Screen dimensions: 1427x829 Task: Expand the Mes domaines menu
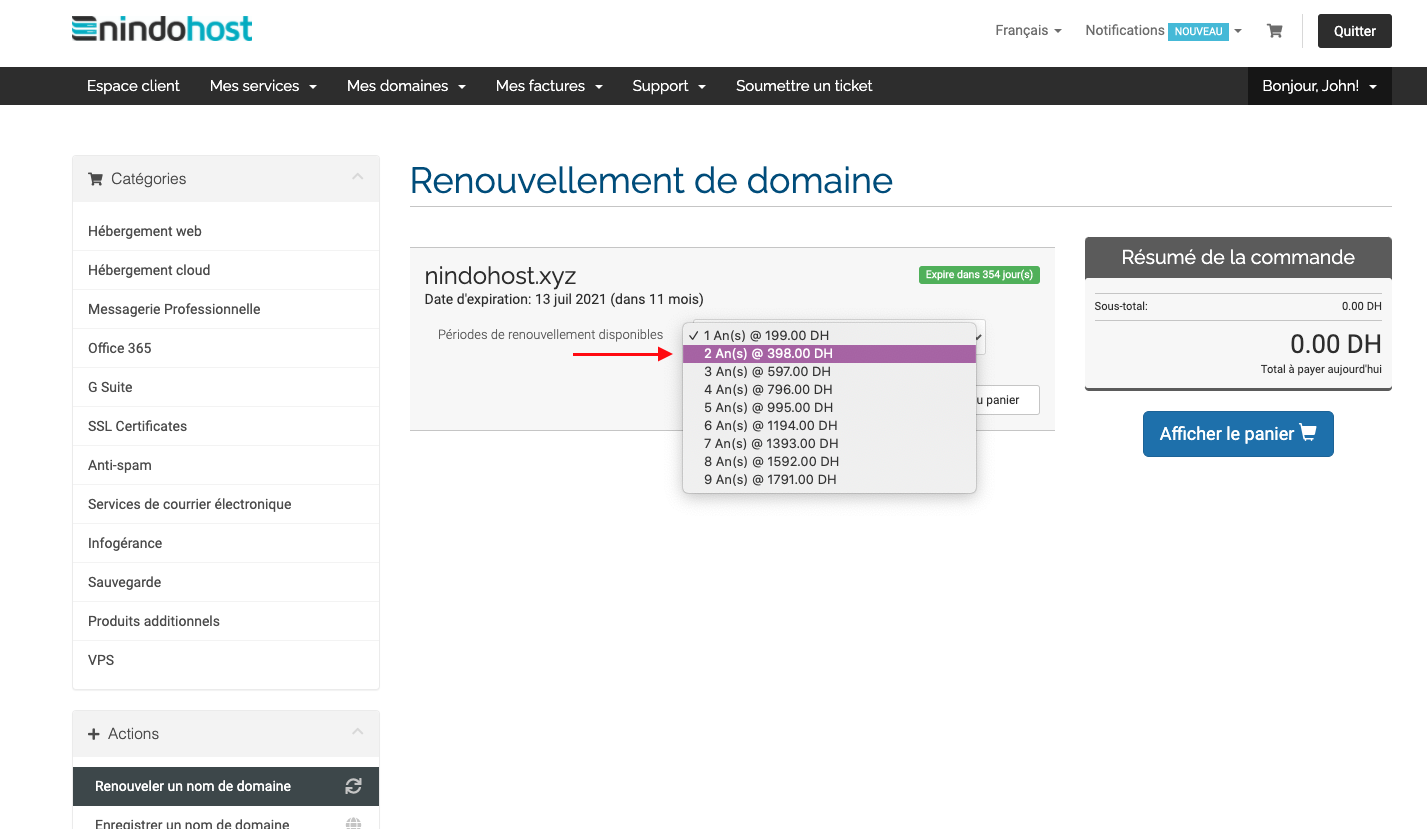tap(406, 86)
